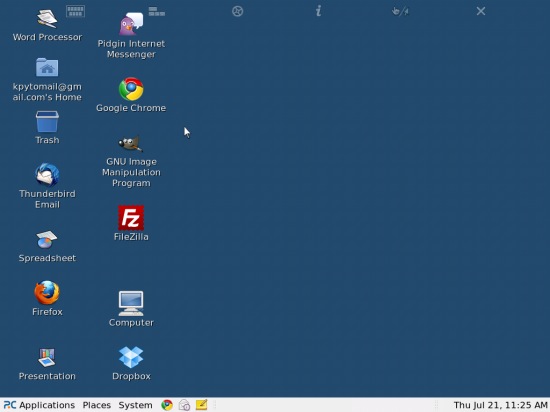Viewport: 550px width, 412px height.
Task: Open the Applications menu in bottom panel
Action: (x=39, y=405)
